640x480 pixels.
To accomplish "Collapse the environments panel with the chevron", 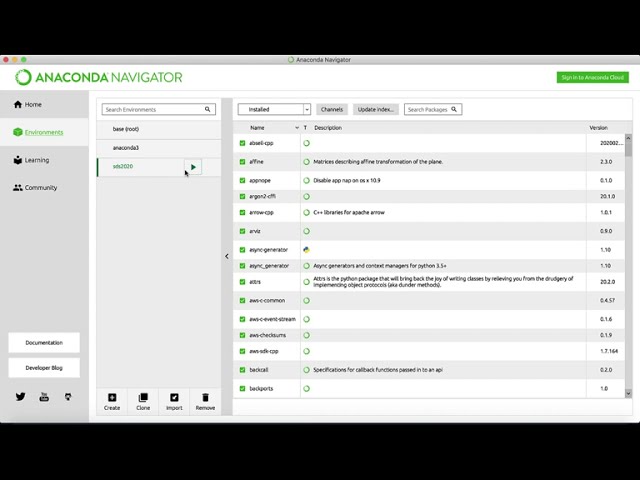I will (x=227, y=256).
